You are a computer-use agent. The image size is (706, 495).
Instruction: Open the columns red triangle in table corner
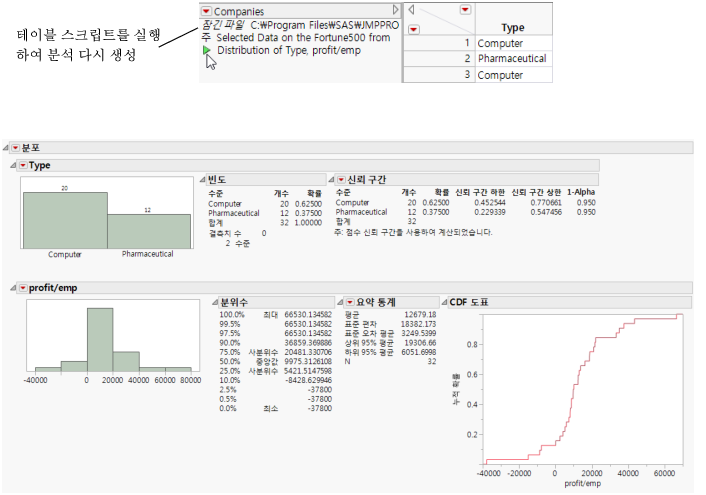(x=464, y=10)
